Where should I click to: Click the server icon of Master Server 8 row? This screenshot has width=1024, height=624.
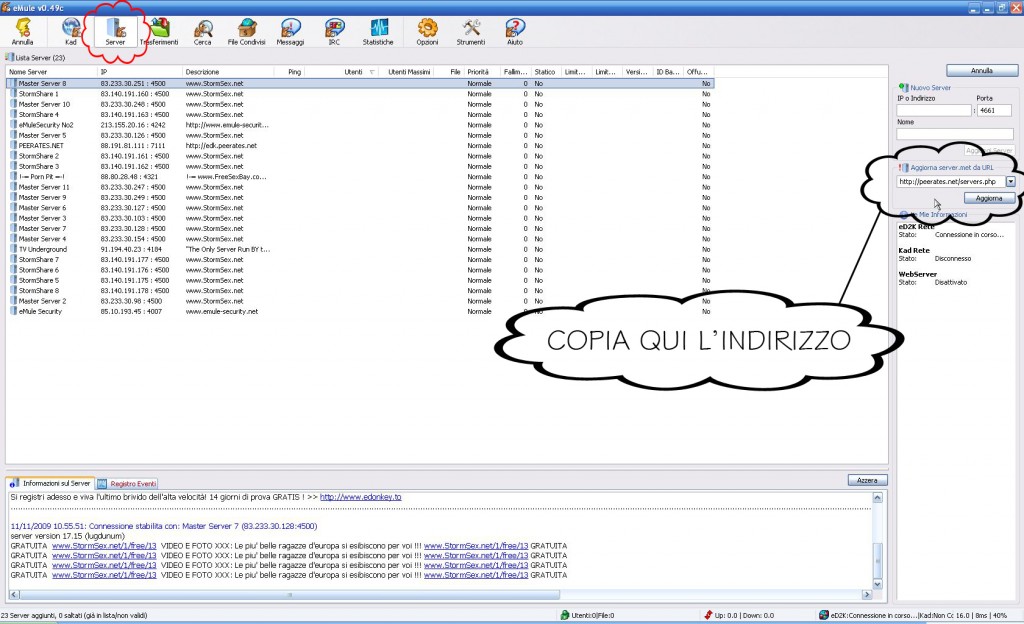point(13,84)
